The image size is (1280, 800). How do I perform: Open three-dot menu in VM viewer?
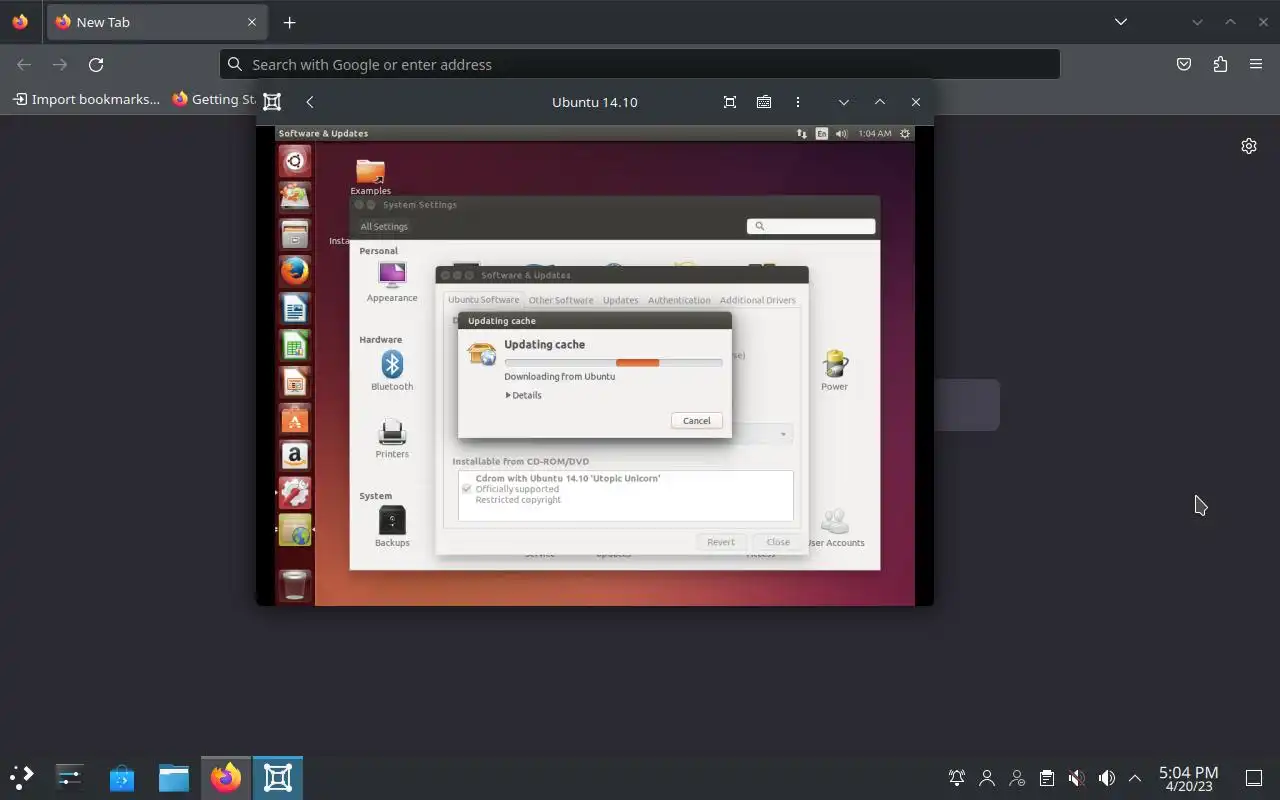(x=797, y=102)
